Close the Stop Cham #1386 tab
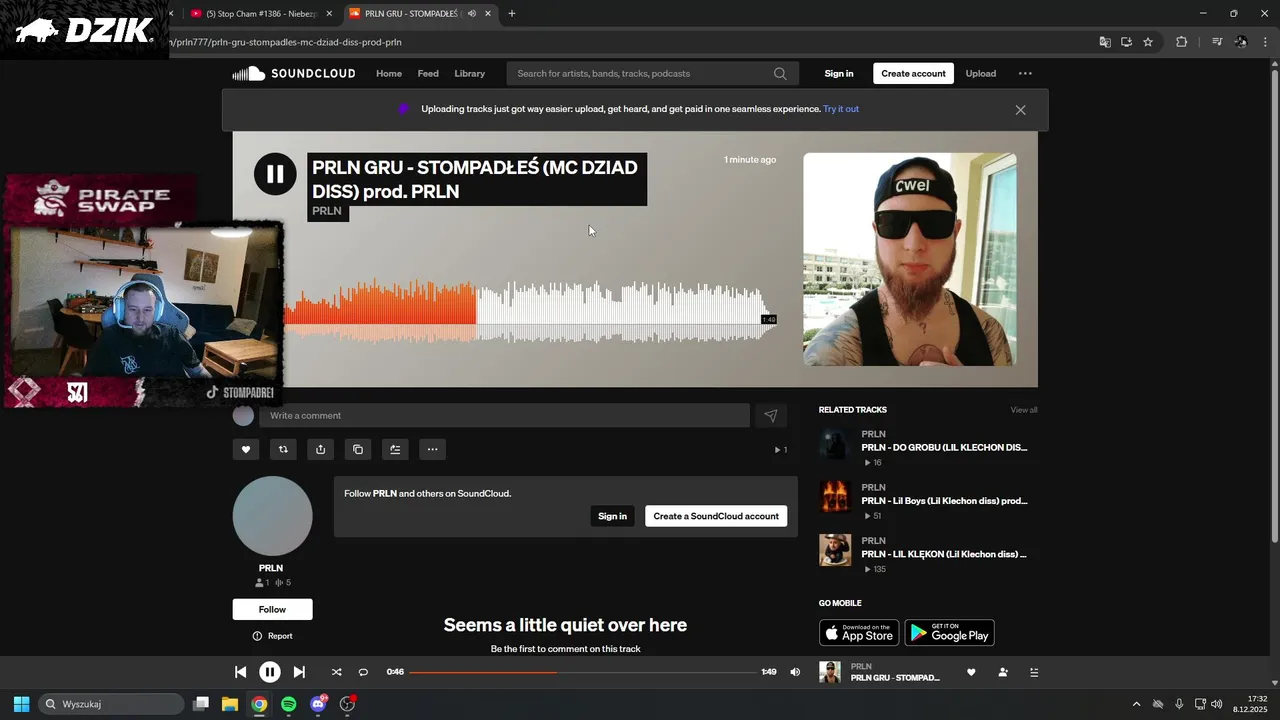 (x=329, y=14)
